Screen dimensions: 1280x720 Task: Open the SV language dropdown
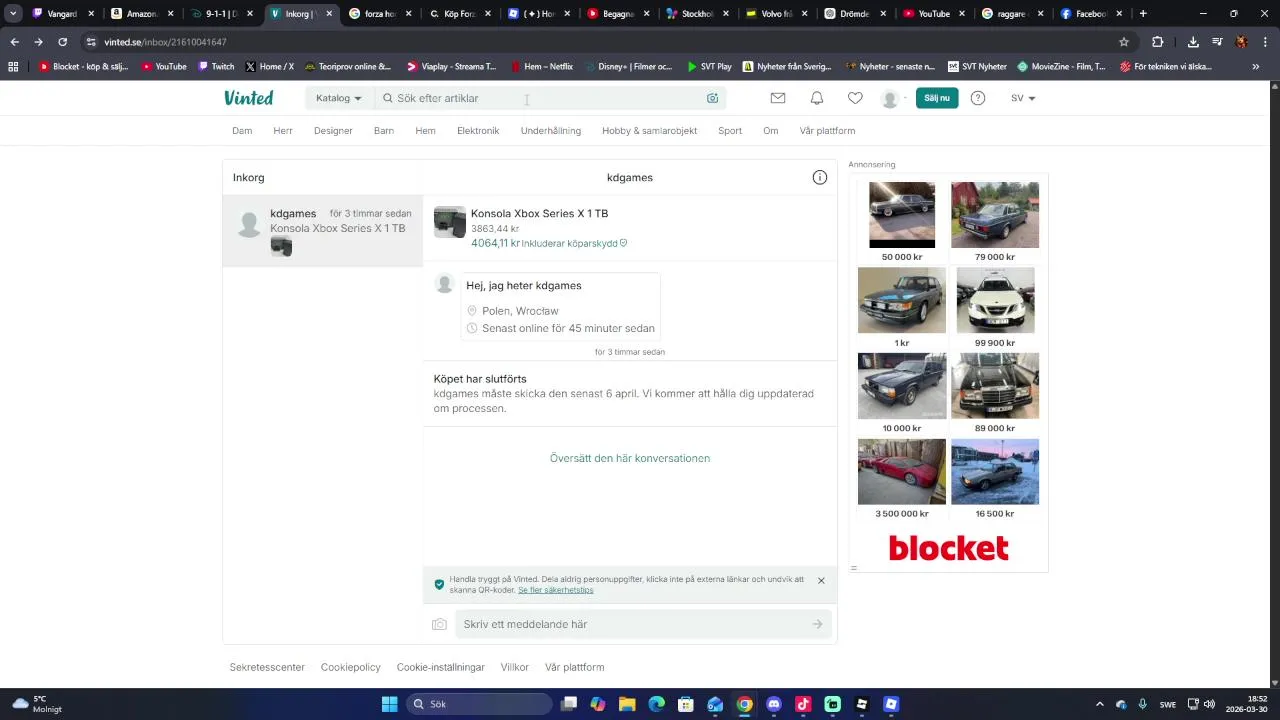(1023, 98)
